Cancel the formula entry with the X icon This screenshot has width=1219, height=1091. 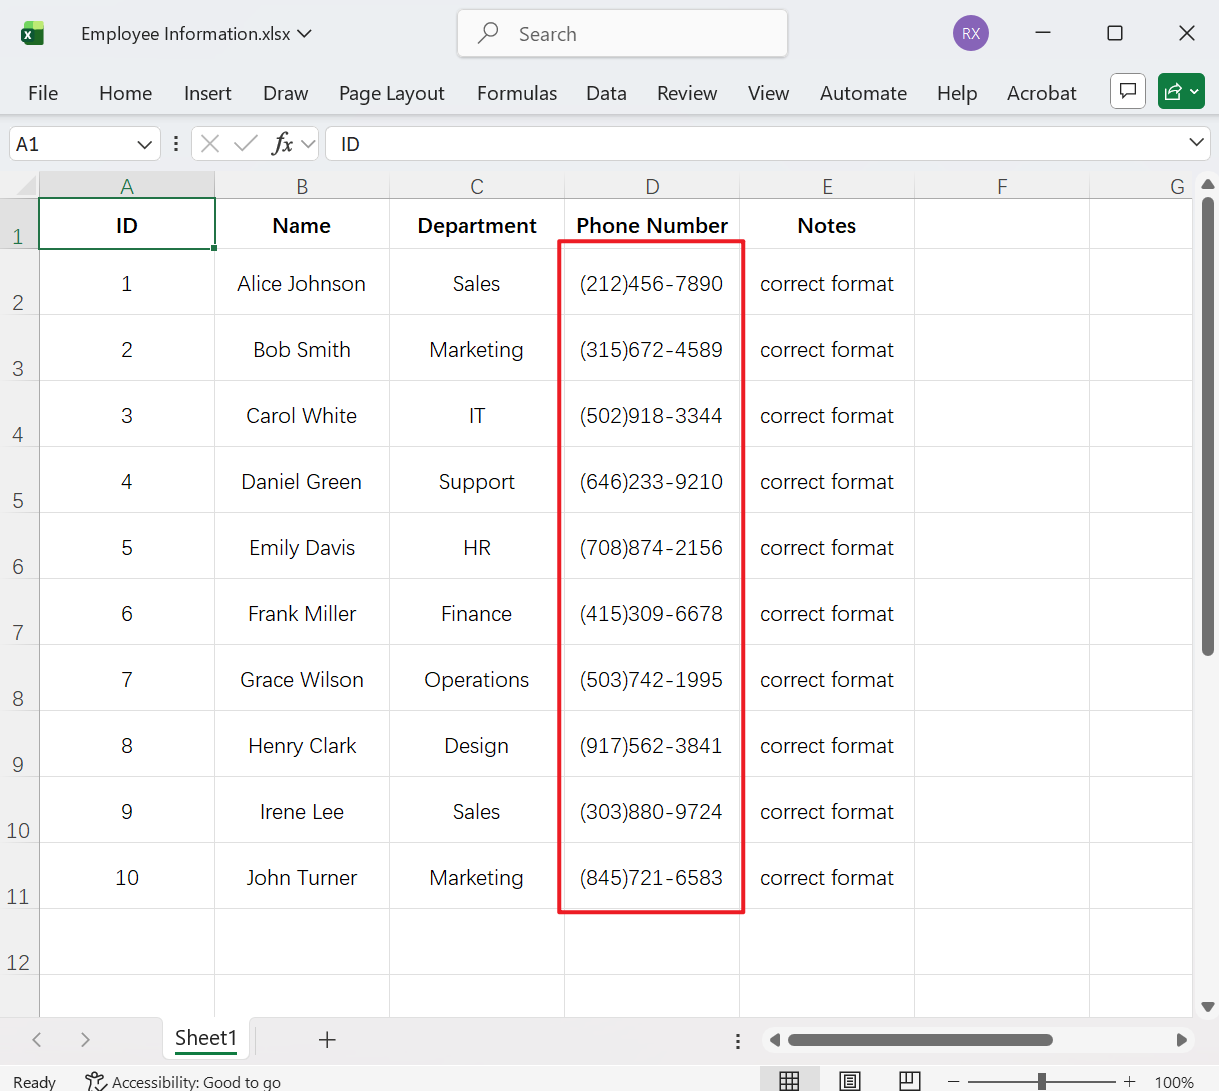[209, 143]
